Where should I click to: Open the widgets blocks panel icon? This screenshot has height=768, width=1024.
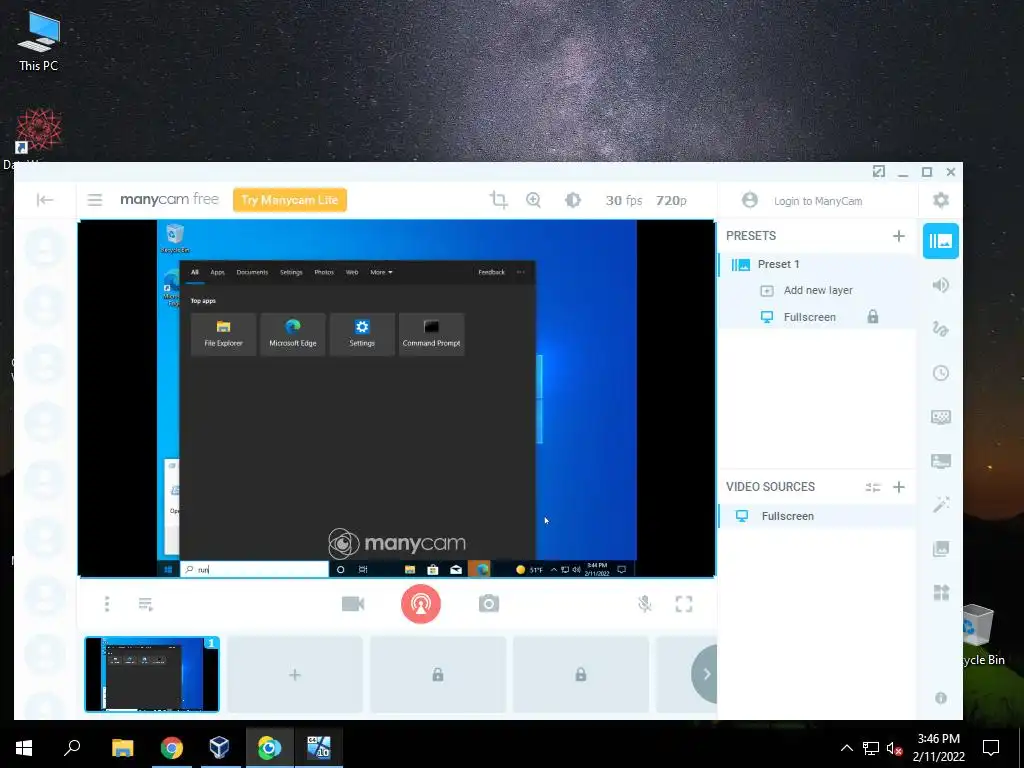pos(941,592)
